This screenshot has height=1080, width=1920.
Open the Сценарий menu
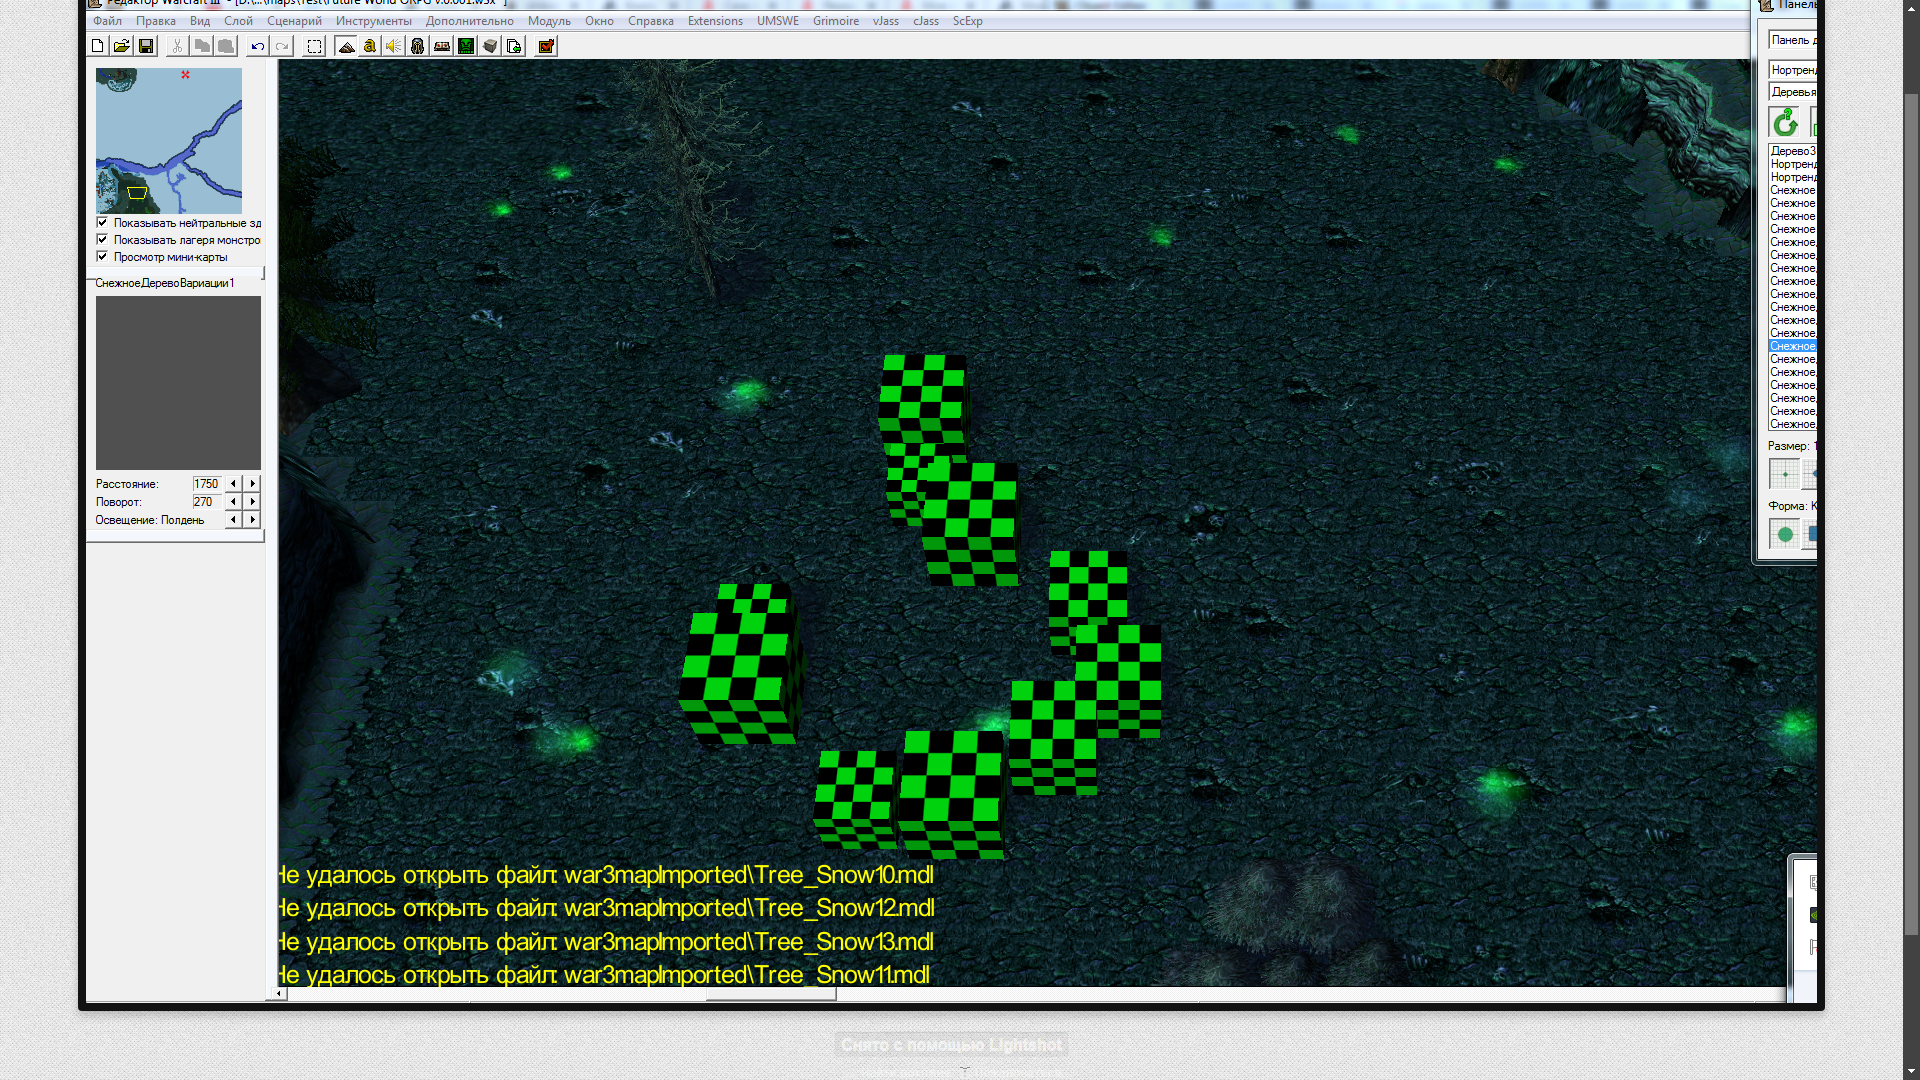pyautogui.click(x=294, y=21)
